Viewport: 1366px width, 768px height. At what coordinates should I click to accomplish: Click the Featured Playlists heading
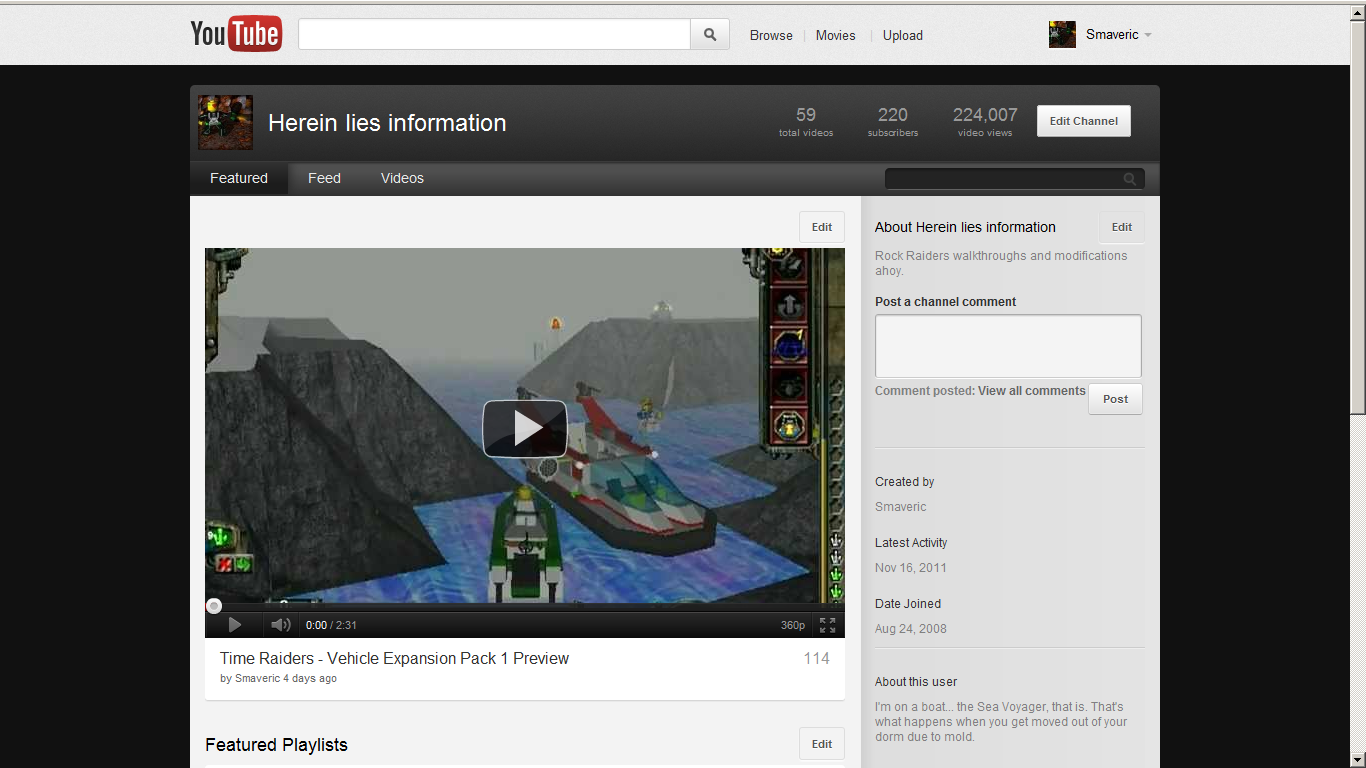(276, 745)
